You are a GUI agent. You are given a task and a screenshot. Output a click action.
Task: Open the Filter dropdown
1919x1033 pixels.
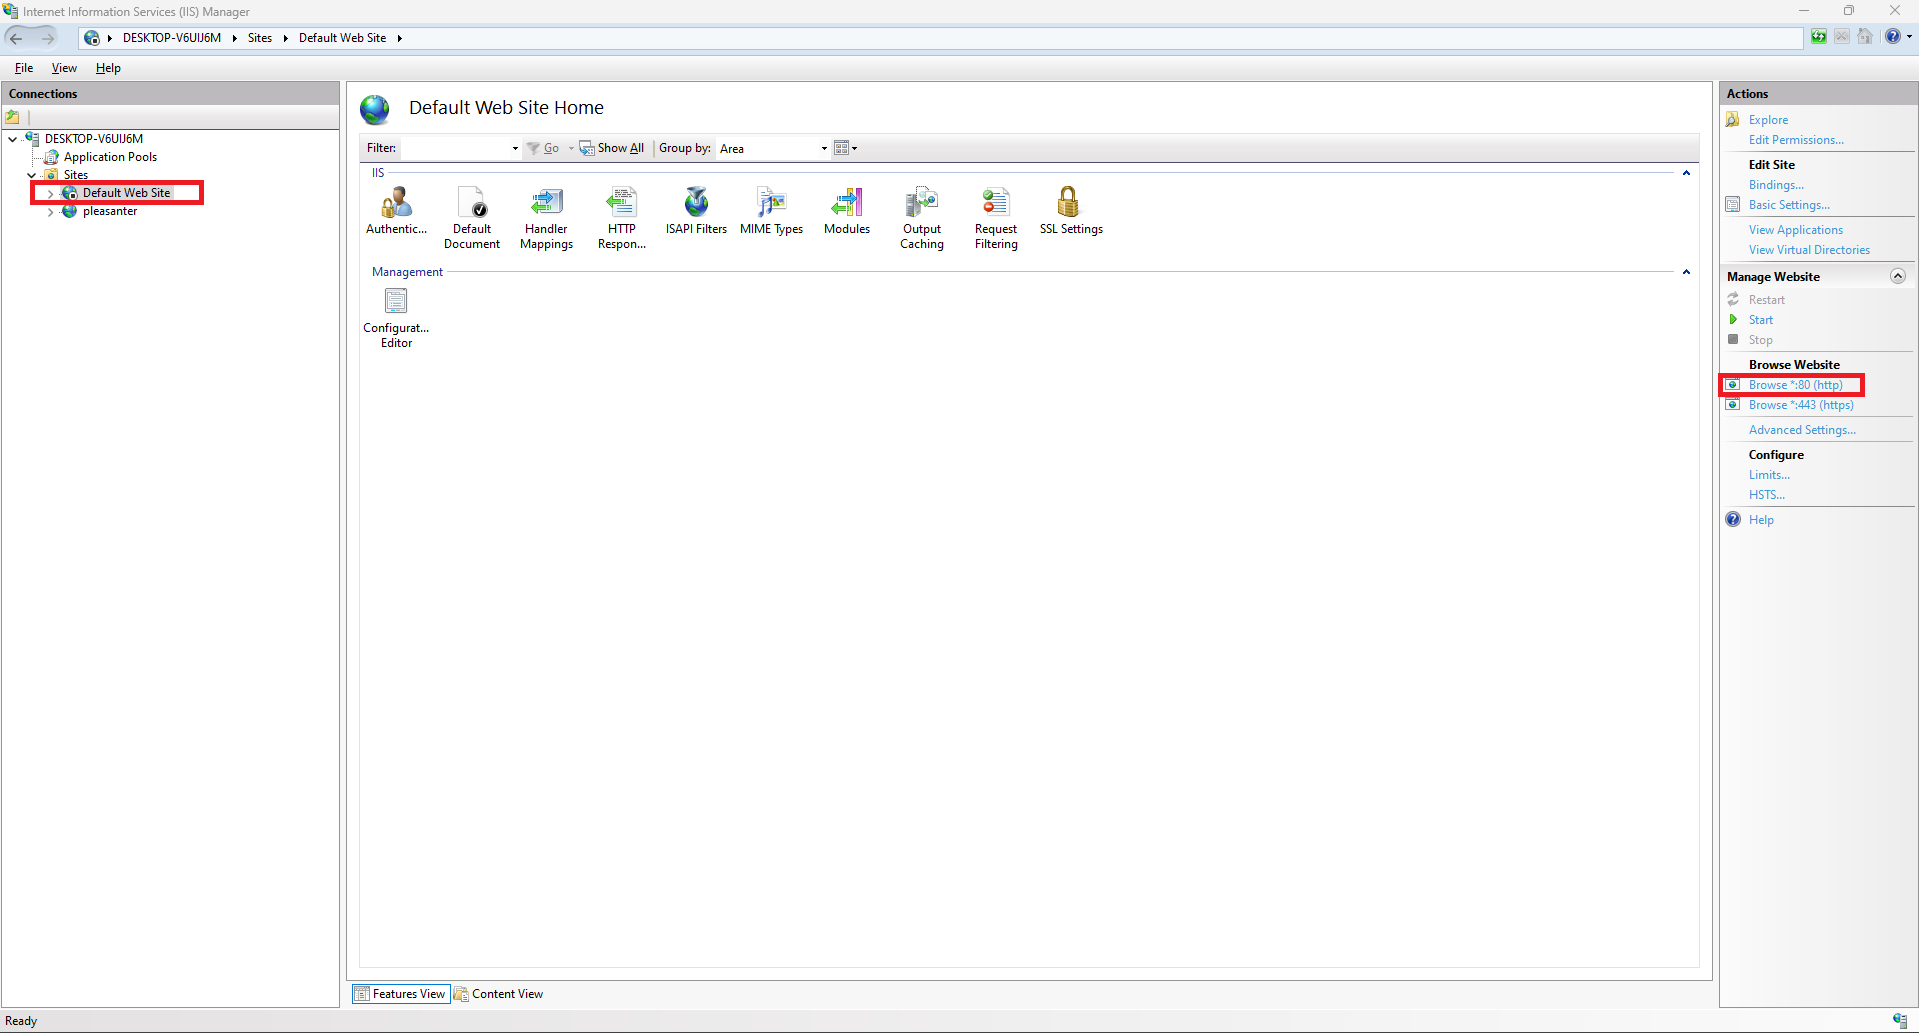click(515, 148)
